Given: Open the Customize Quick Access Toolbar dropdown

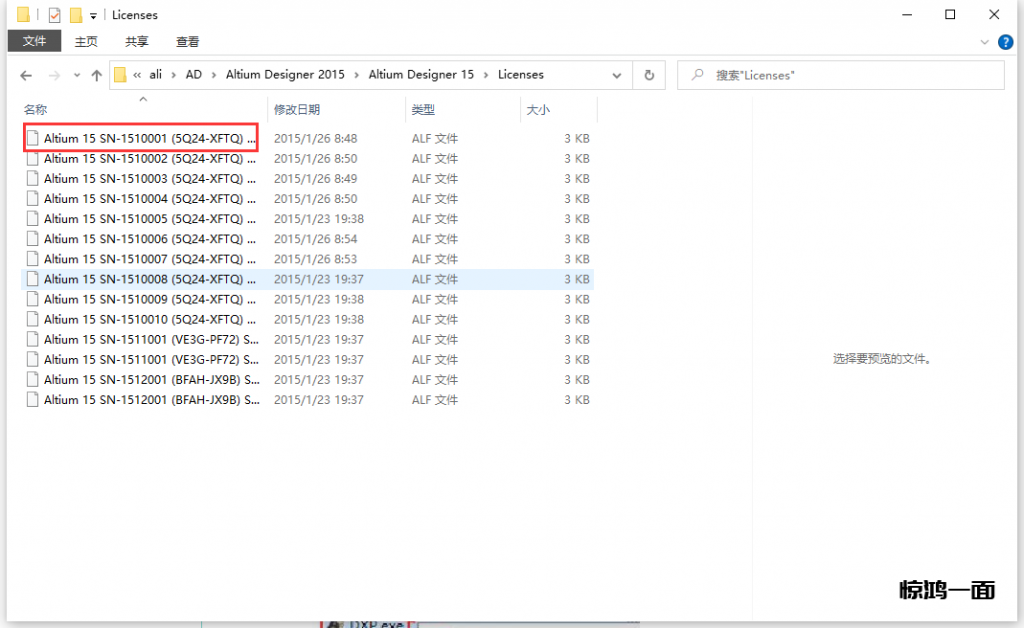Looking at the screenshot, I should click(x=93, y=16).
